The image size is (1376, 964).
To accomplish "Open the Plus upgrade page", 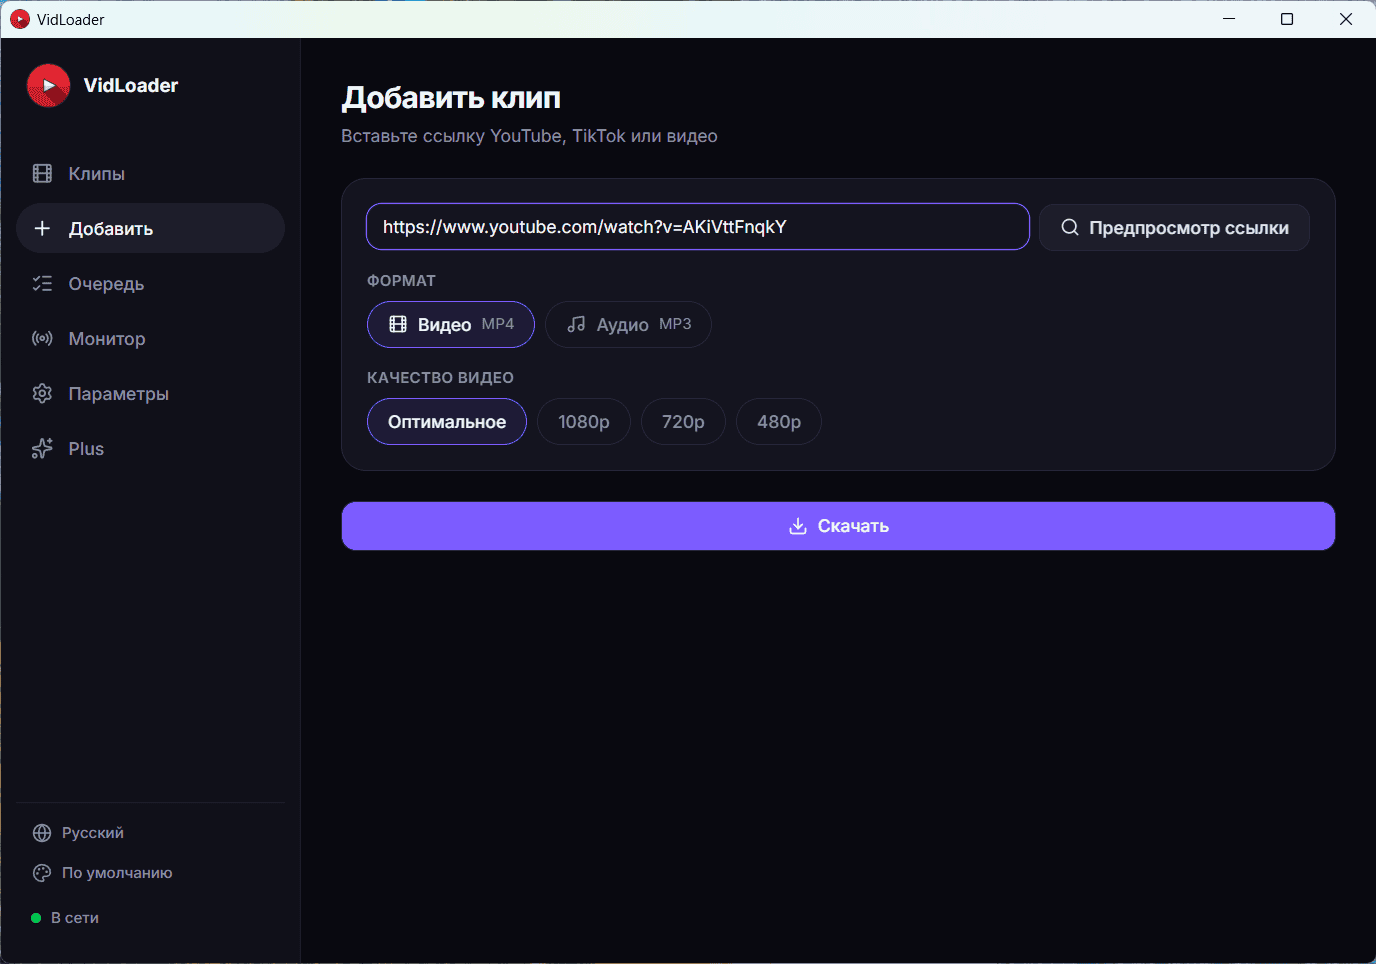I will click(x=150, y=448).
